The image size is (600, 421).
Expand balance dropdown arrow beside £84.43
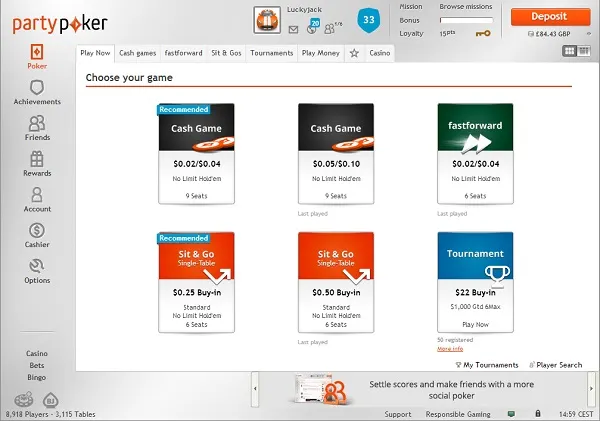(x=589, y=34)
